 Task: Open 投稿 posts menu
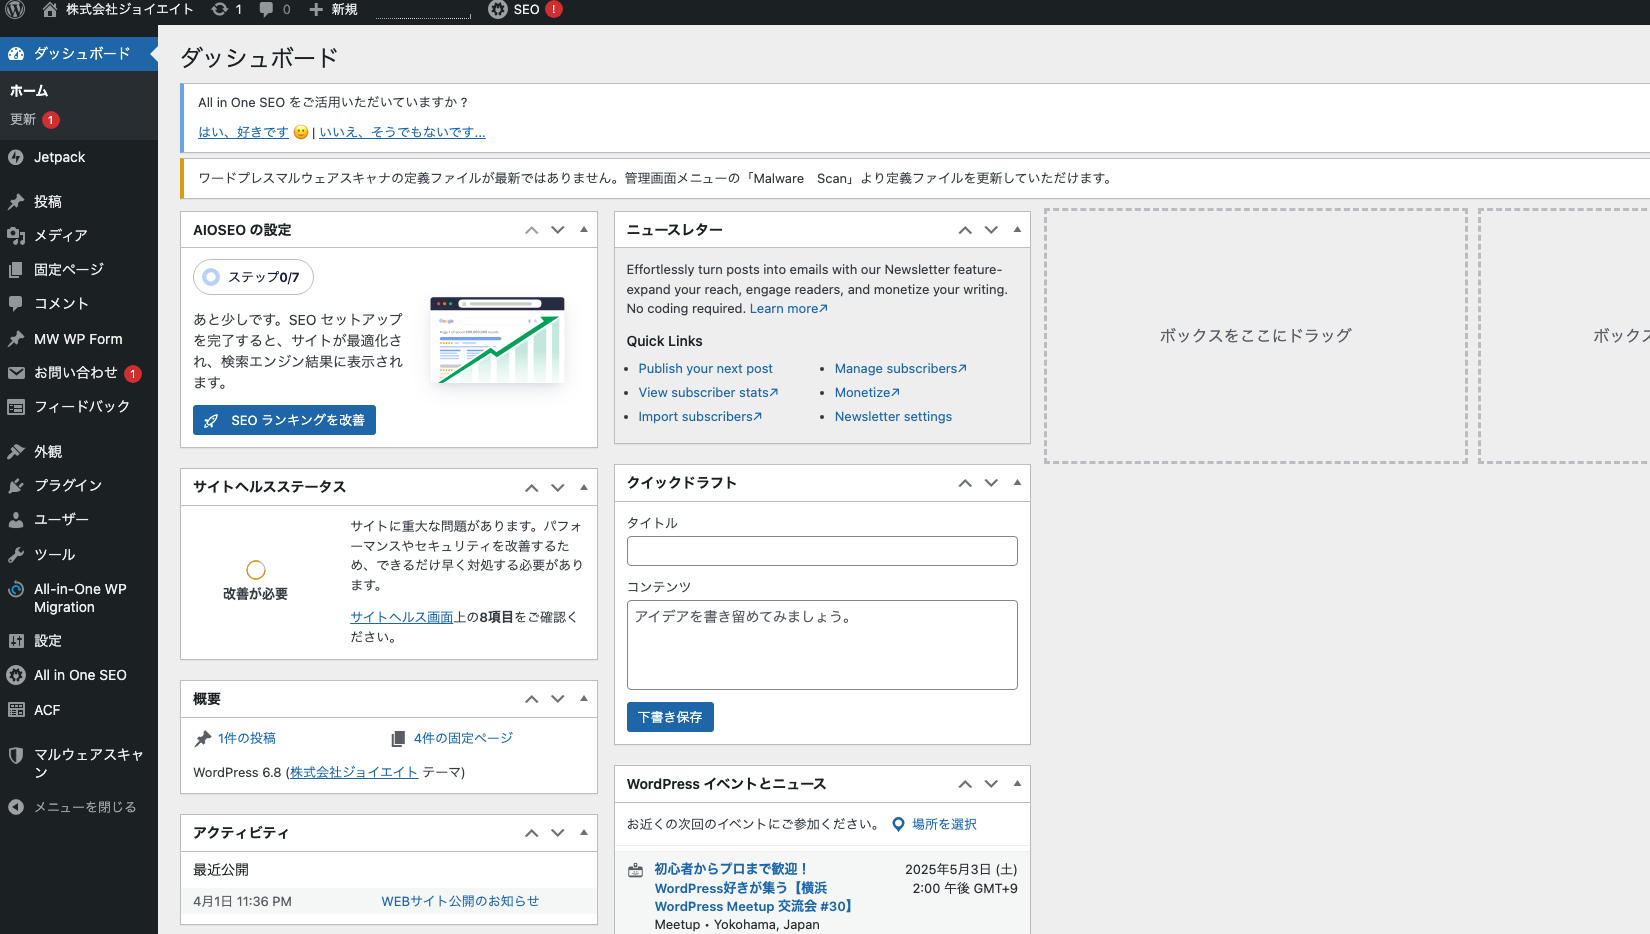point(79,201)
